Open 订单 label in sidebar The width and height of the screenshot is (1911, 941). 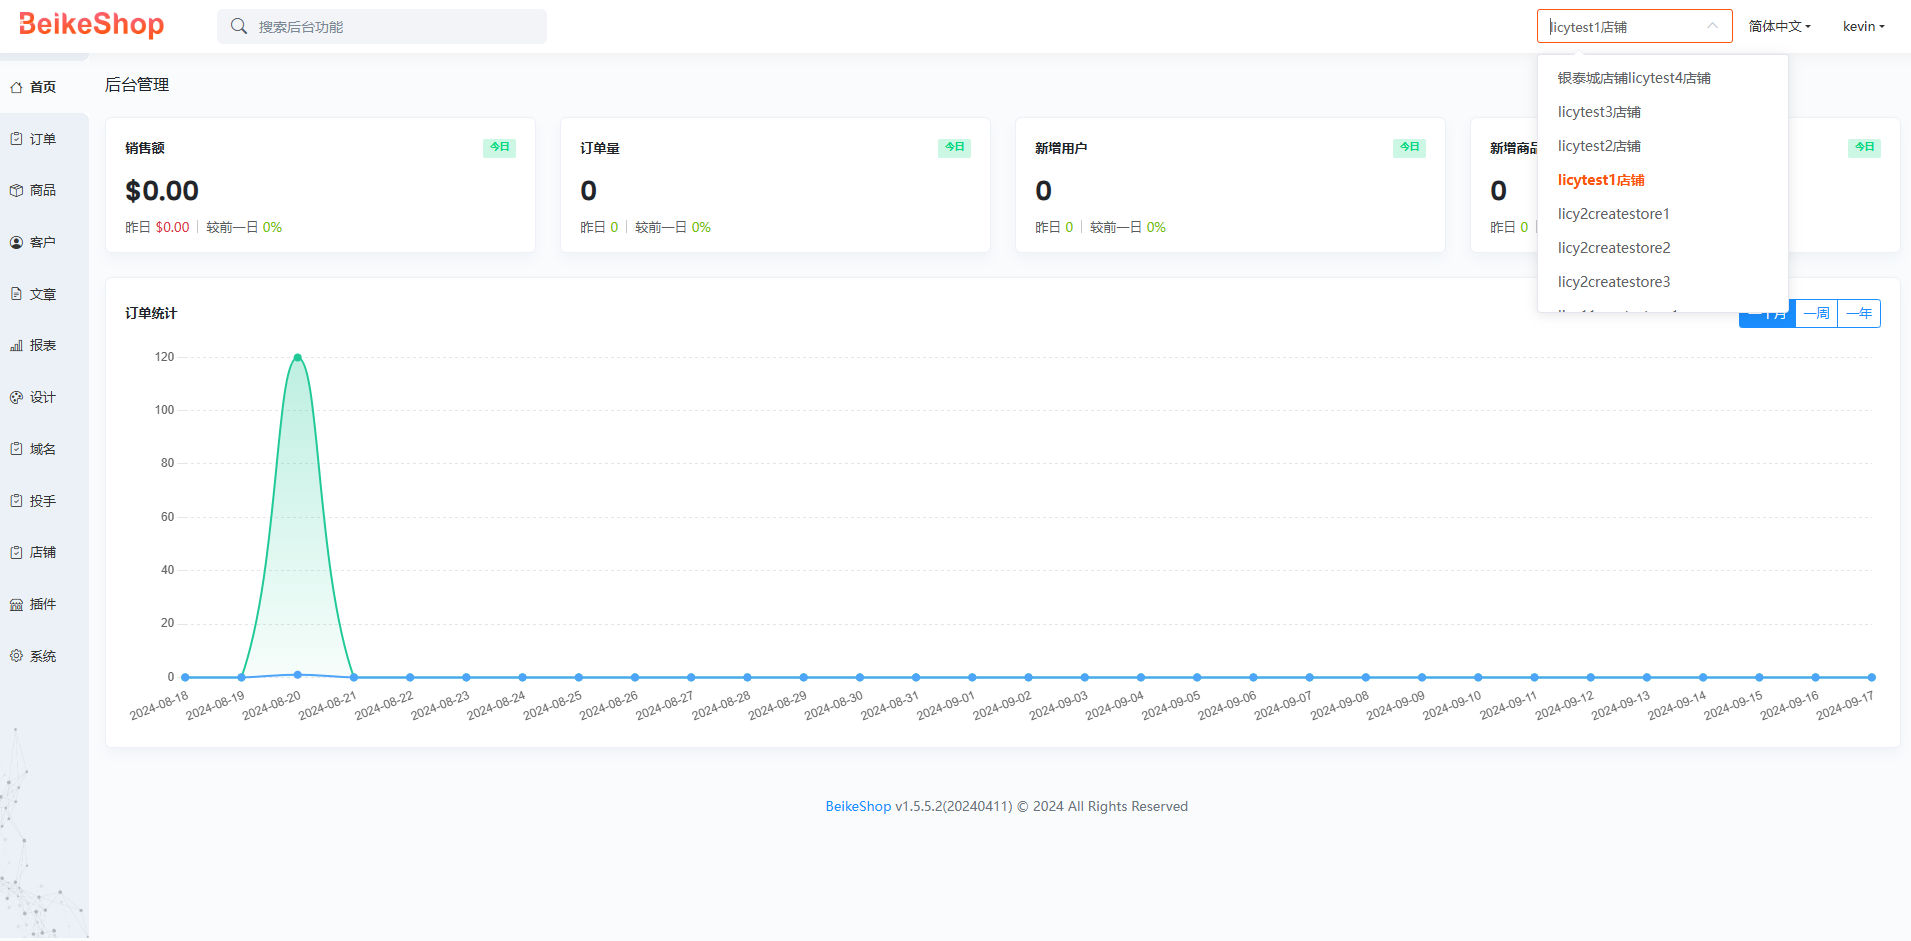coord(43,139)
